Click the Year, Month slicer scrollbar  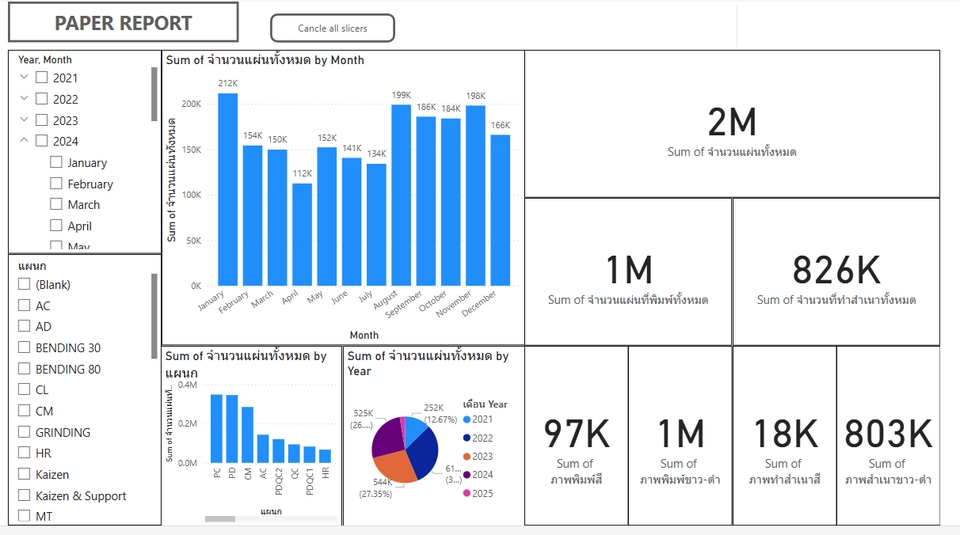(x=154, y=94)
